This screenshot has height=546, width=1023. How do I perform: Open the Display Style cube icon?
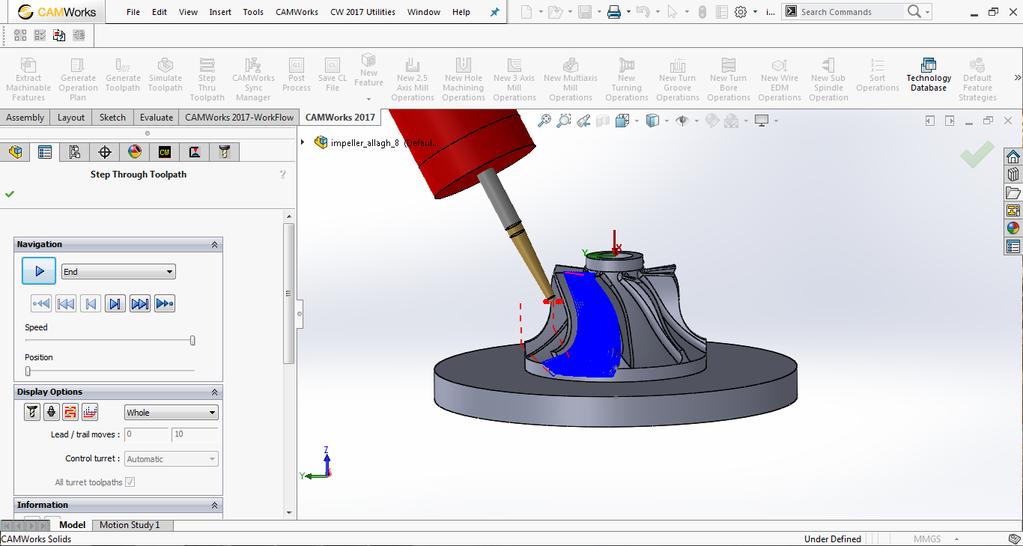pyautogui.click(x=652, y=120)
